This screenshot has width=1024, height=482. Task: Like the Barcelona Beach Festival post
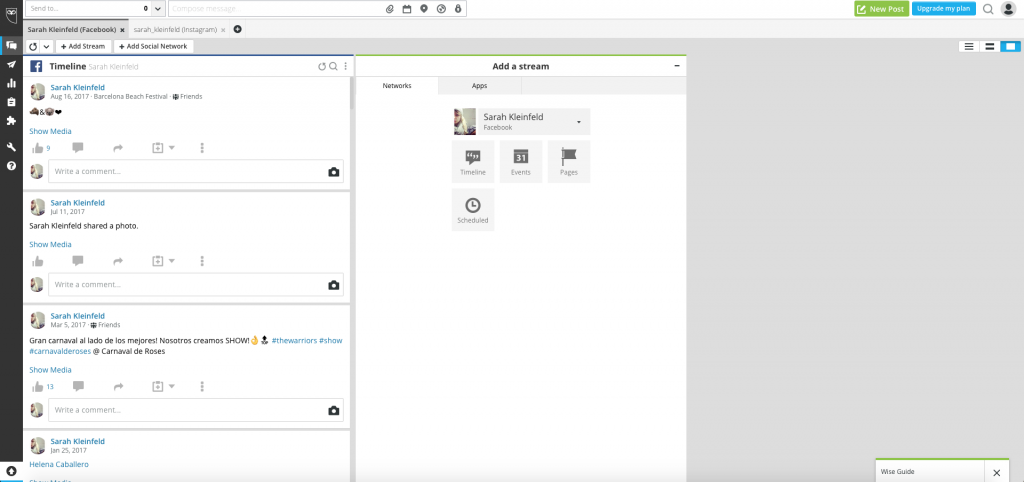38,148
